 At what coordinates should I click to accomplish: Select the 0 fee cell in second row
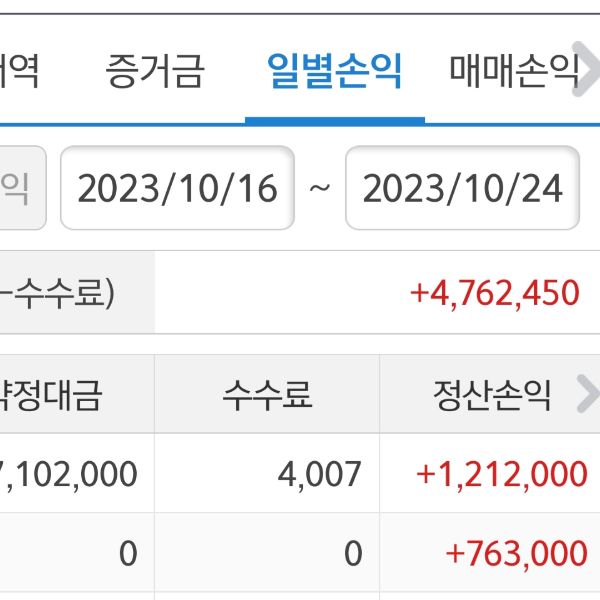[352, 553]
